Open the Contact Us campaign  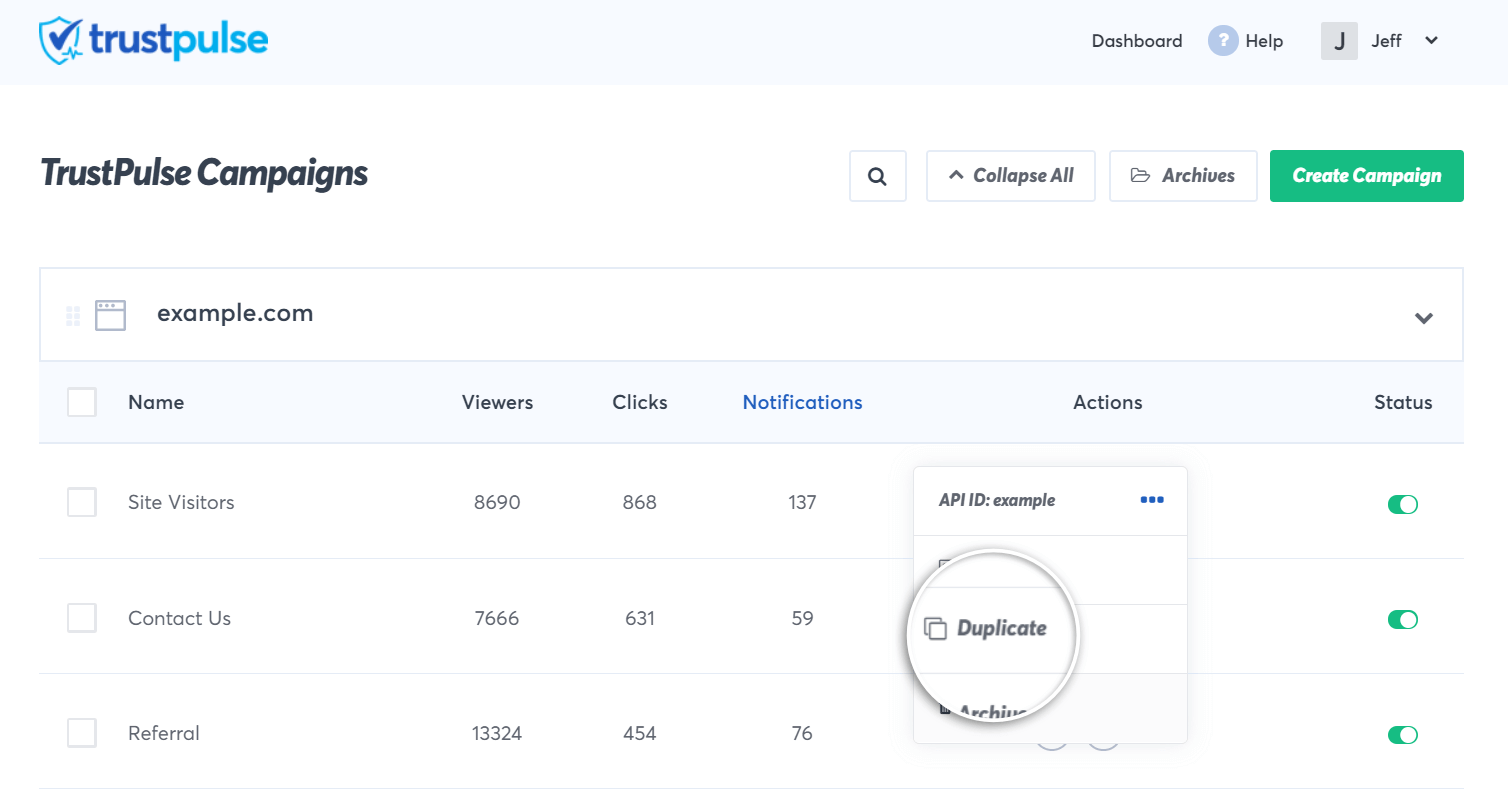pyautogui.click(x=179, y=618)
